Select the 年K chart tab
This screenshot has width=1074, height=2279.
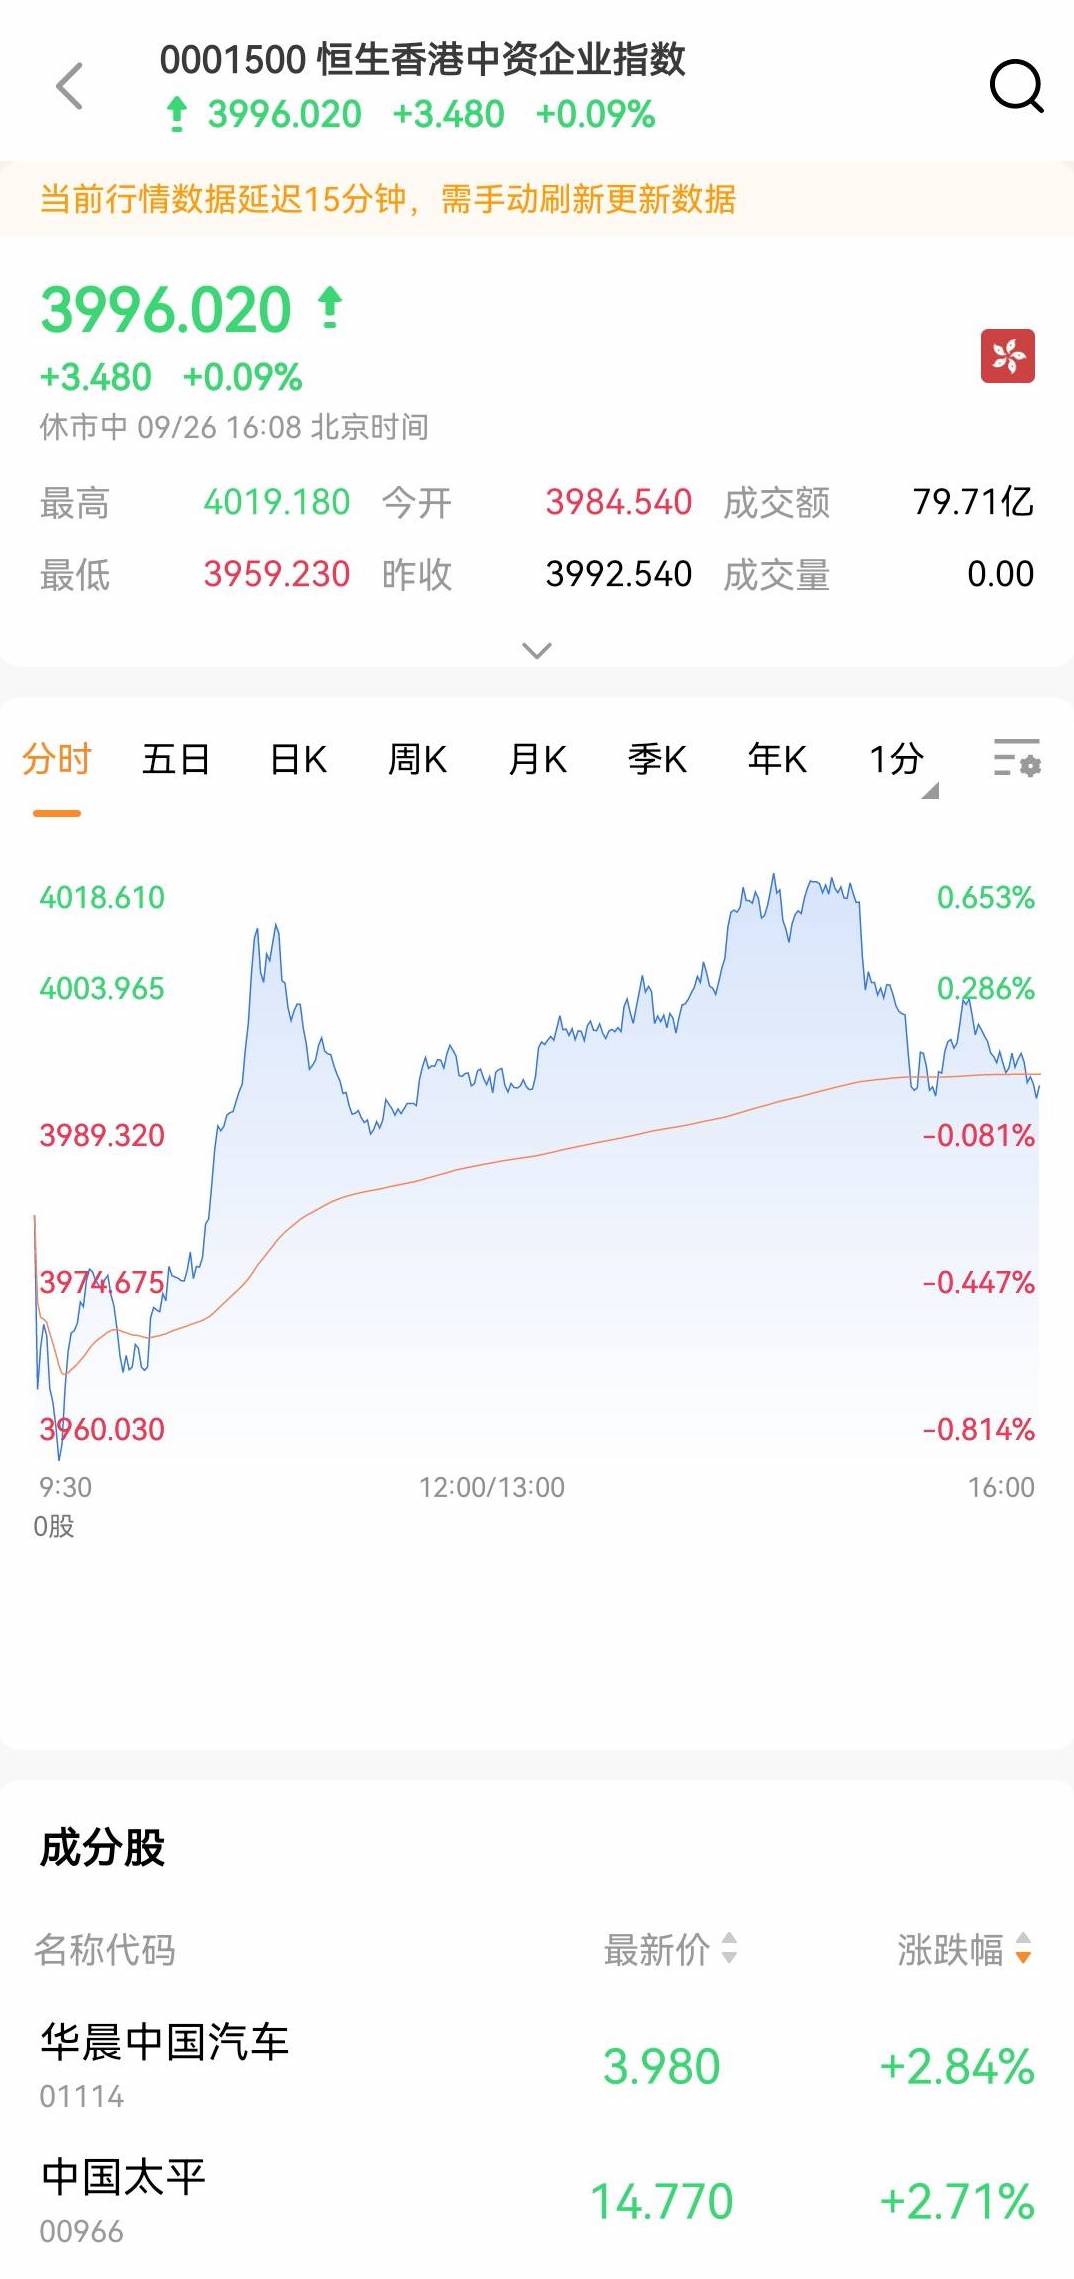[x=777, y=760]
